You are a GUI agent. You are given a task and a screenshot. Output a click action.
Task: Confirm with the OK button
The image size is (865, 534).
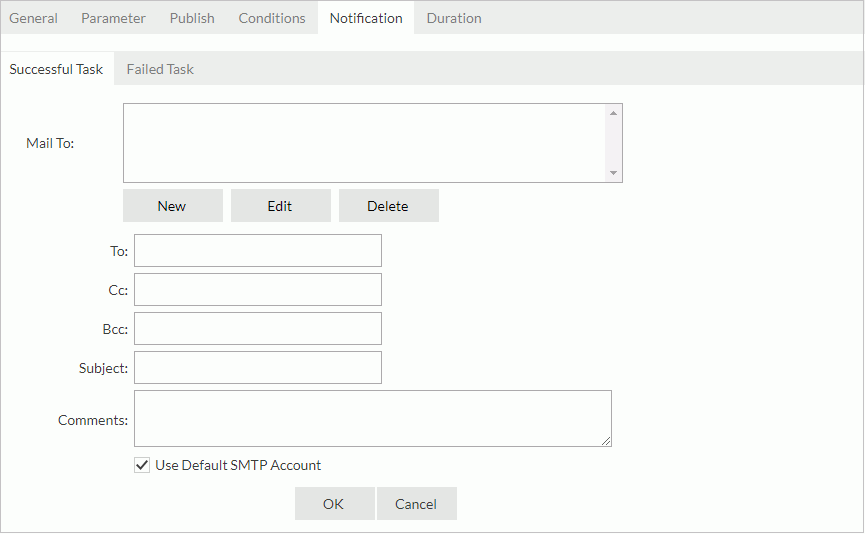334,504
